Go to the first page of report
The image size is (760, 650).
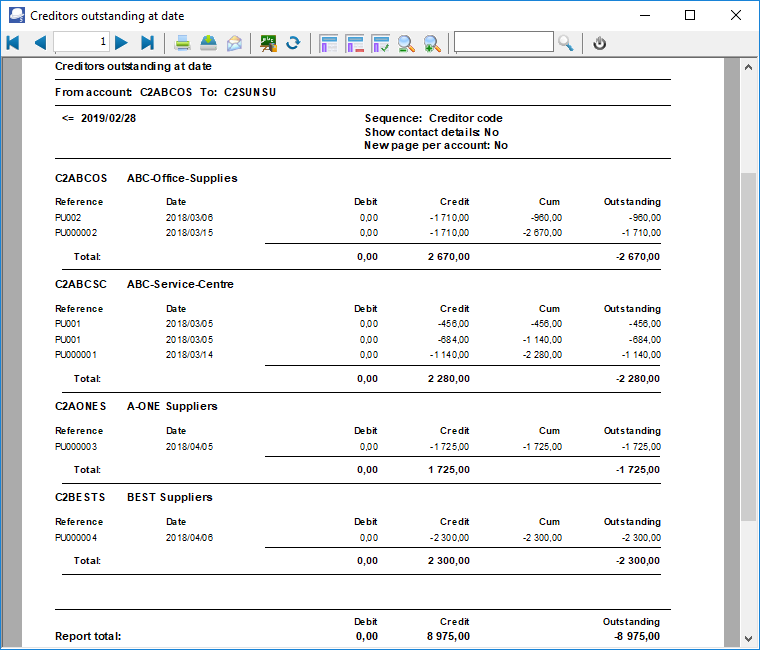point(13,43)
